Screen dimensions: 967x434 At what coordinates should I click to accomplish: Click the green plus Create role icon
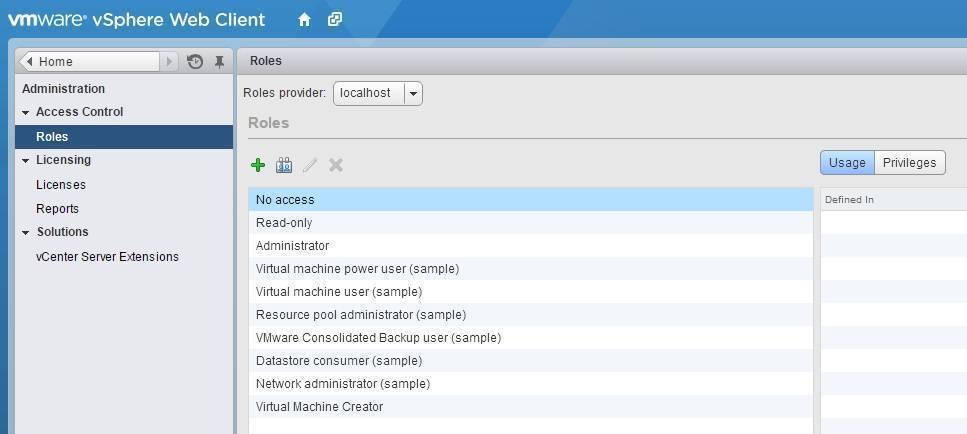258,165
